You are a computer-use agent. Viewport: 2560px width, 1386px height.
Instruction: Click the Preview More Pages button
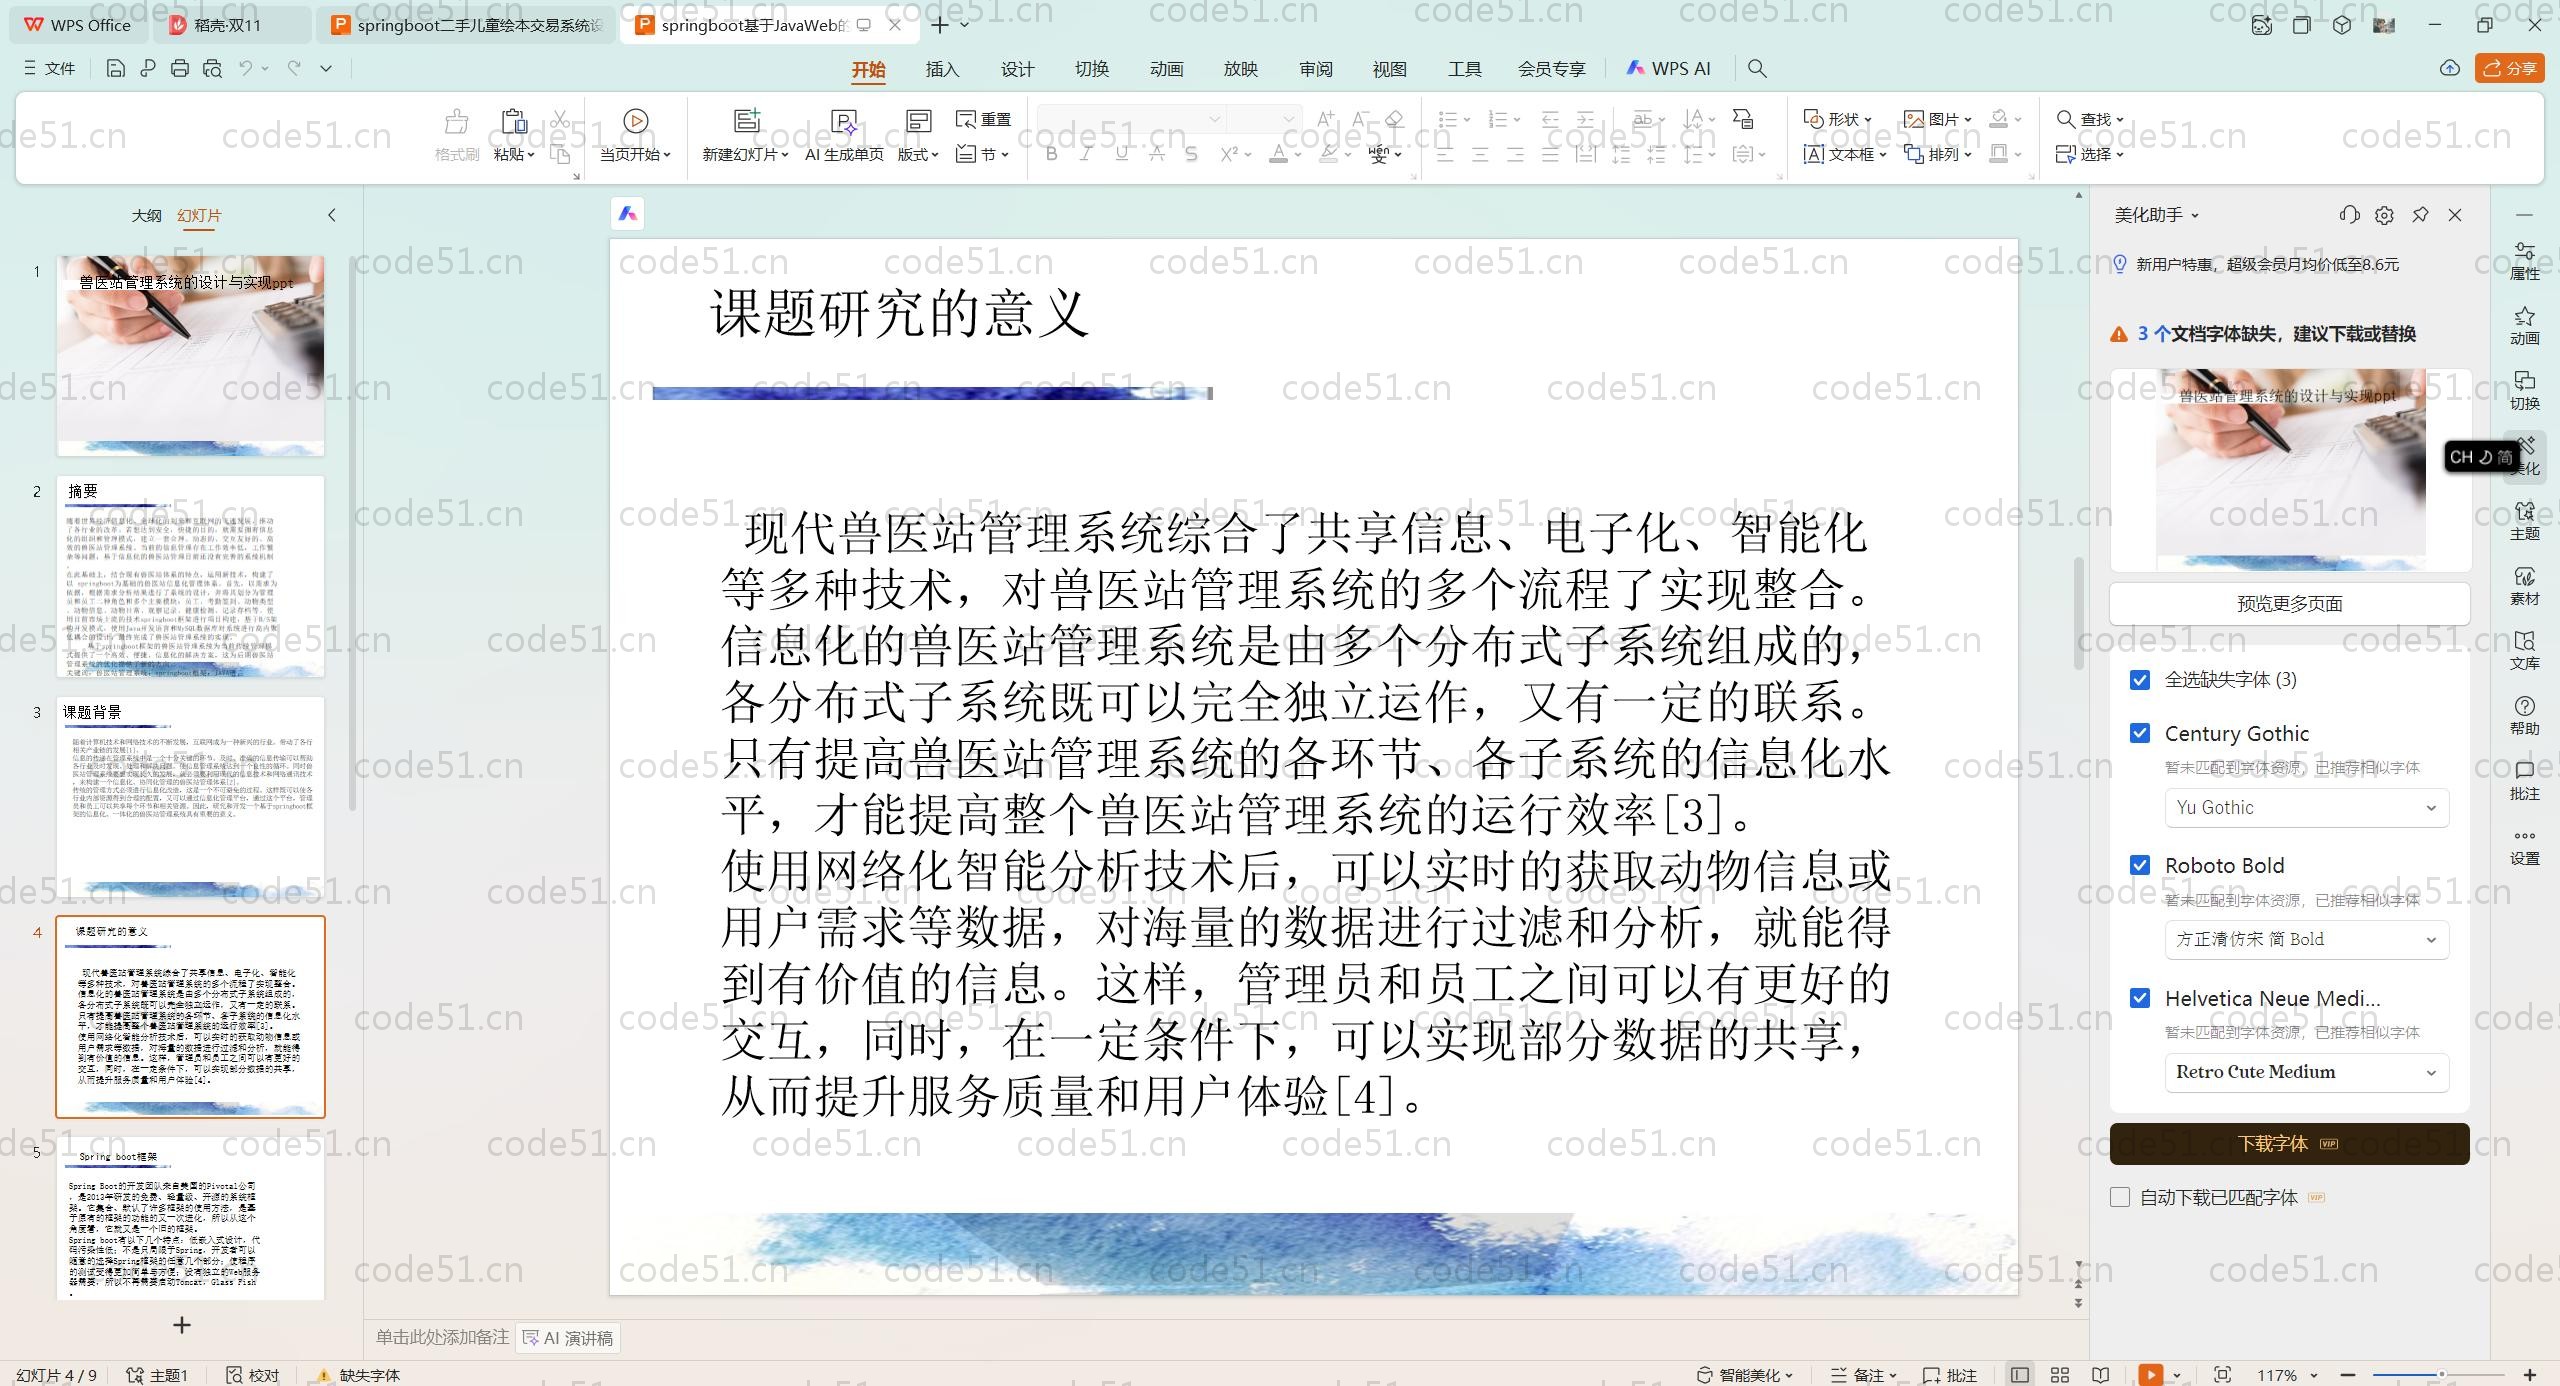coord(2289,604)
